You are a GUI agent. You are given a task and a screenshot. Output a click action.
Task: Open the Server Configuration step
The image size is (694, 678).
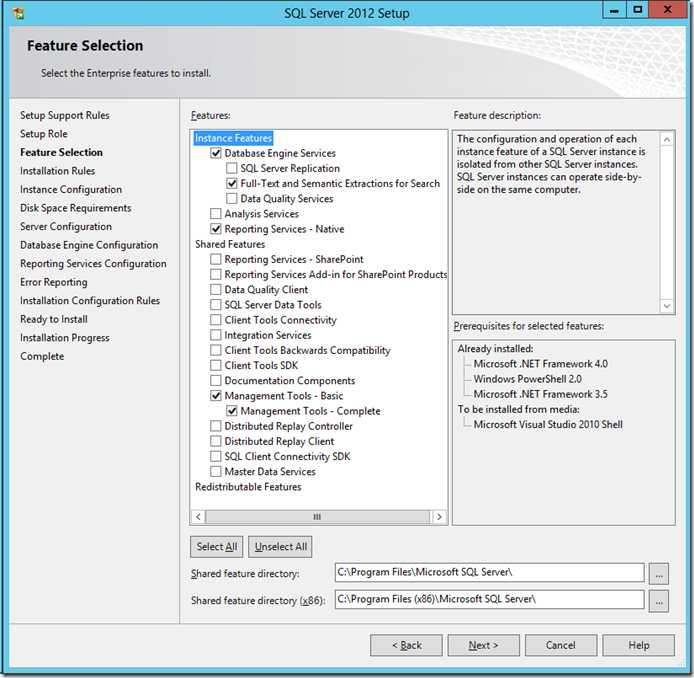click(x=66, y=227)
